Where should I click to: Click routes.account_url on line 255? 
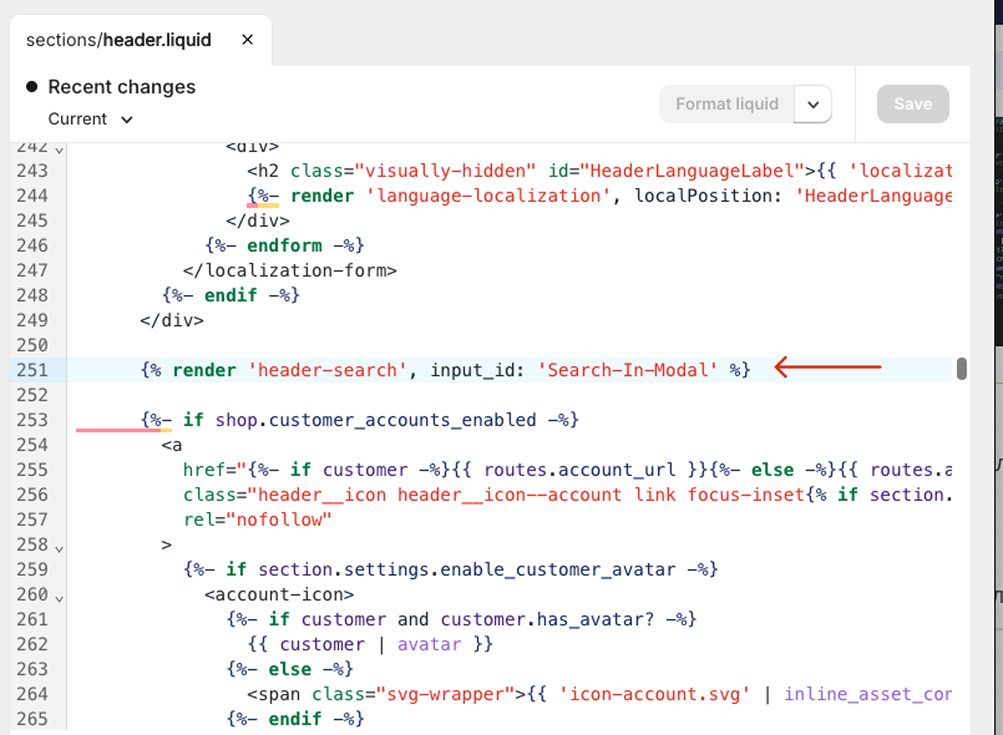point(580,470)
